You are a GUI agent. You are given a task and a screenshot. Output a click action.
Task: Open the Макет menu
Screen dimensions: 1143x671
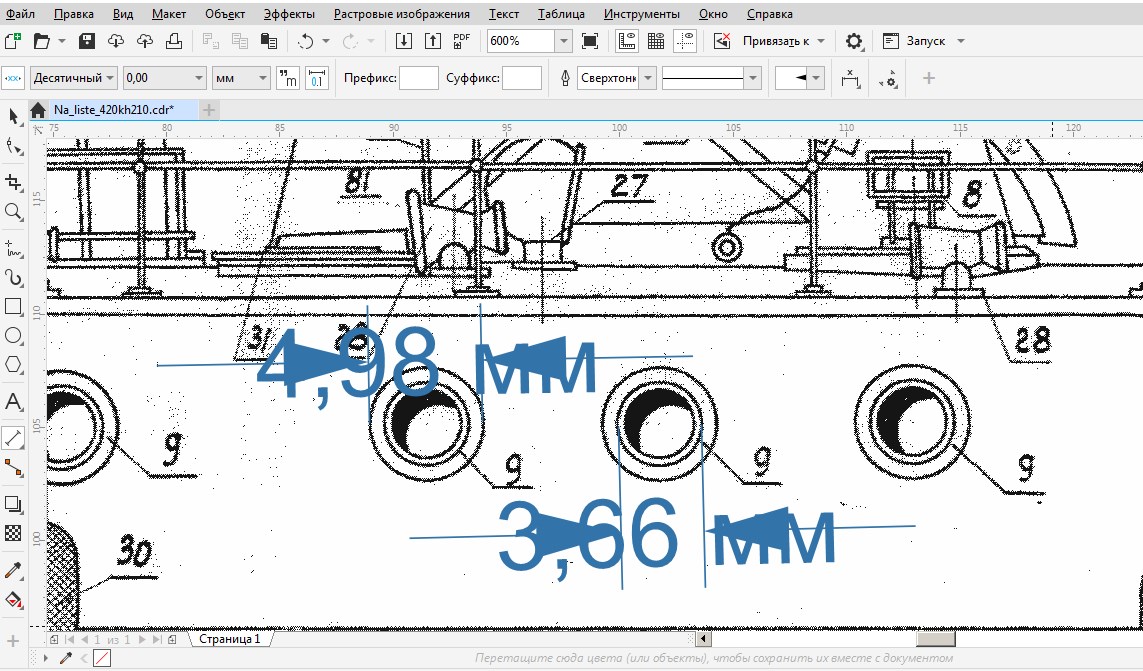click(x=169, y=14)
